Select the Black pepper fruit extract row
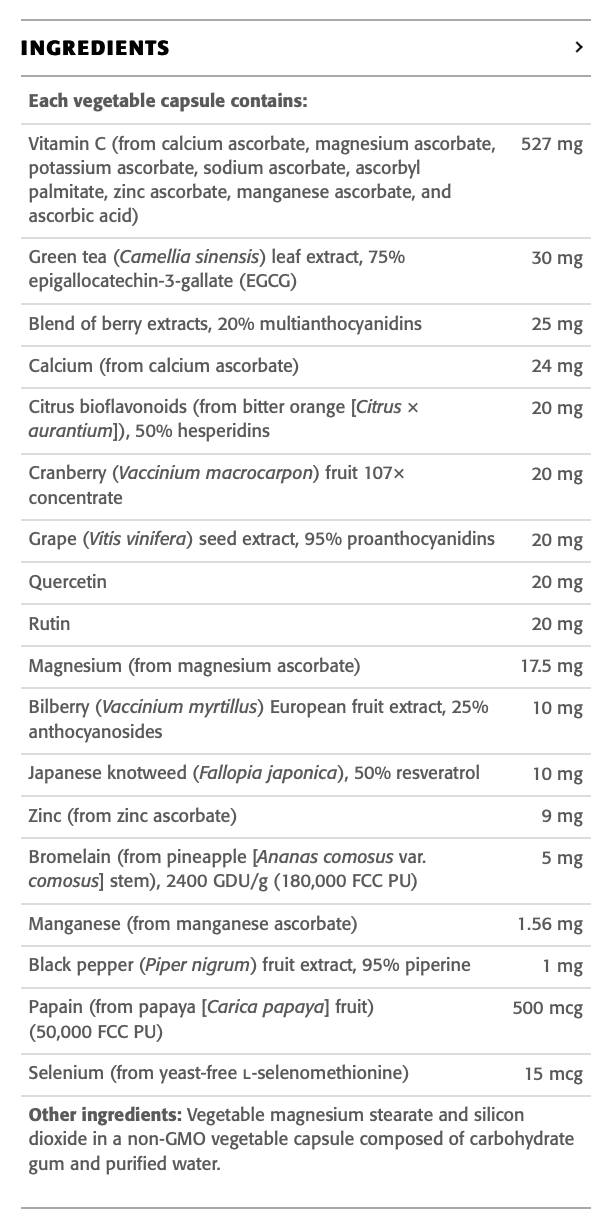Viewport: 606px width, 1222px height. (249, 965)
